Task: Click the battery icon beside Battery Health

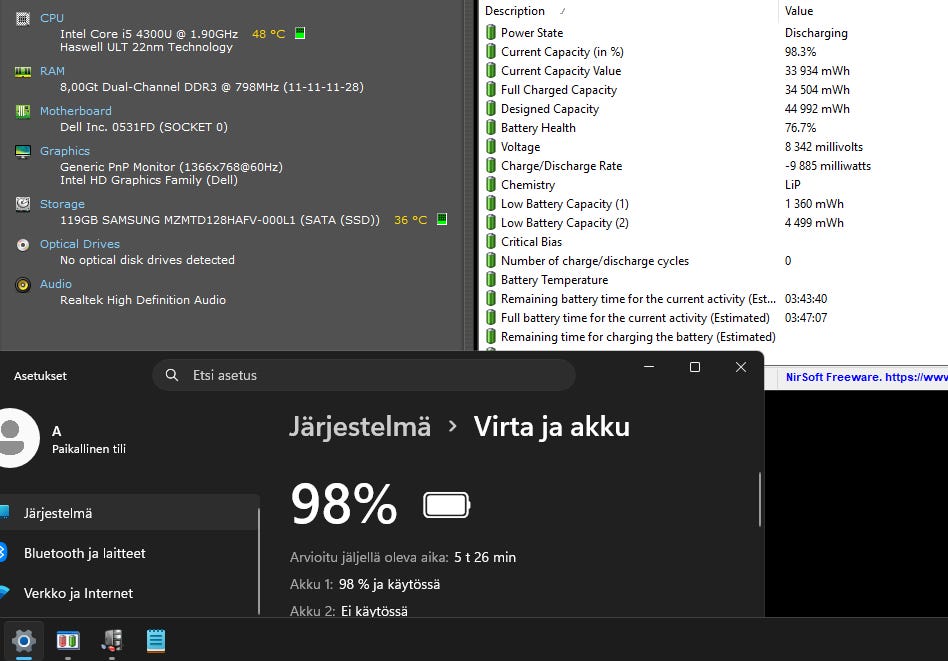Action: tap(491, 128)
